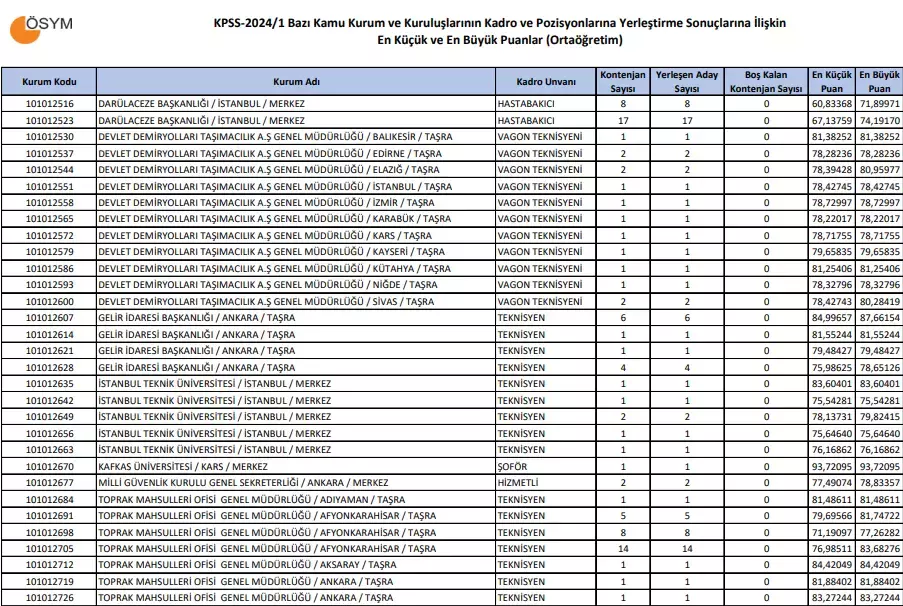The image size is (903, 606).
Task: Click the ÖSYM logo
Action: [42, 27]
